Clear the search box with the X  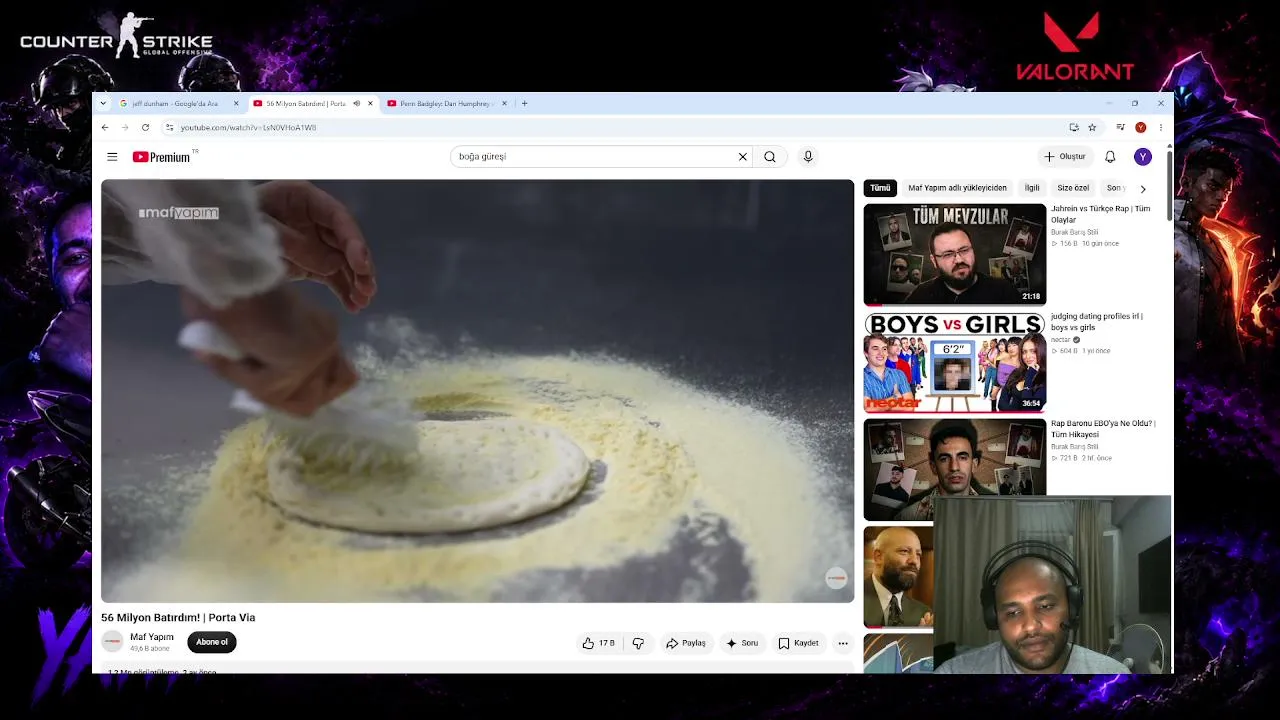tap(743, 157)
